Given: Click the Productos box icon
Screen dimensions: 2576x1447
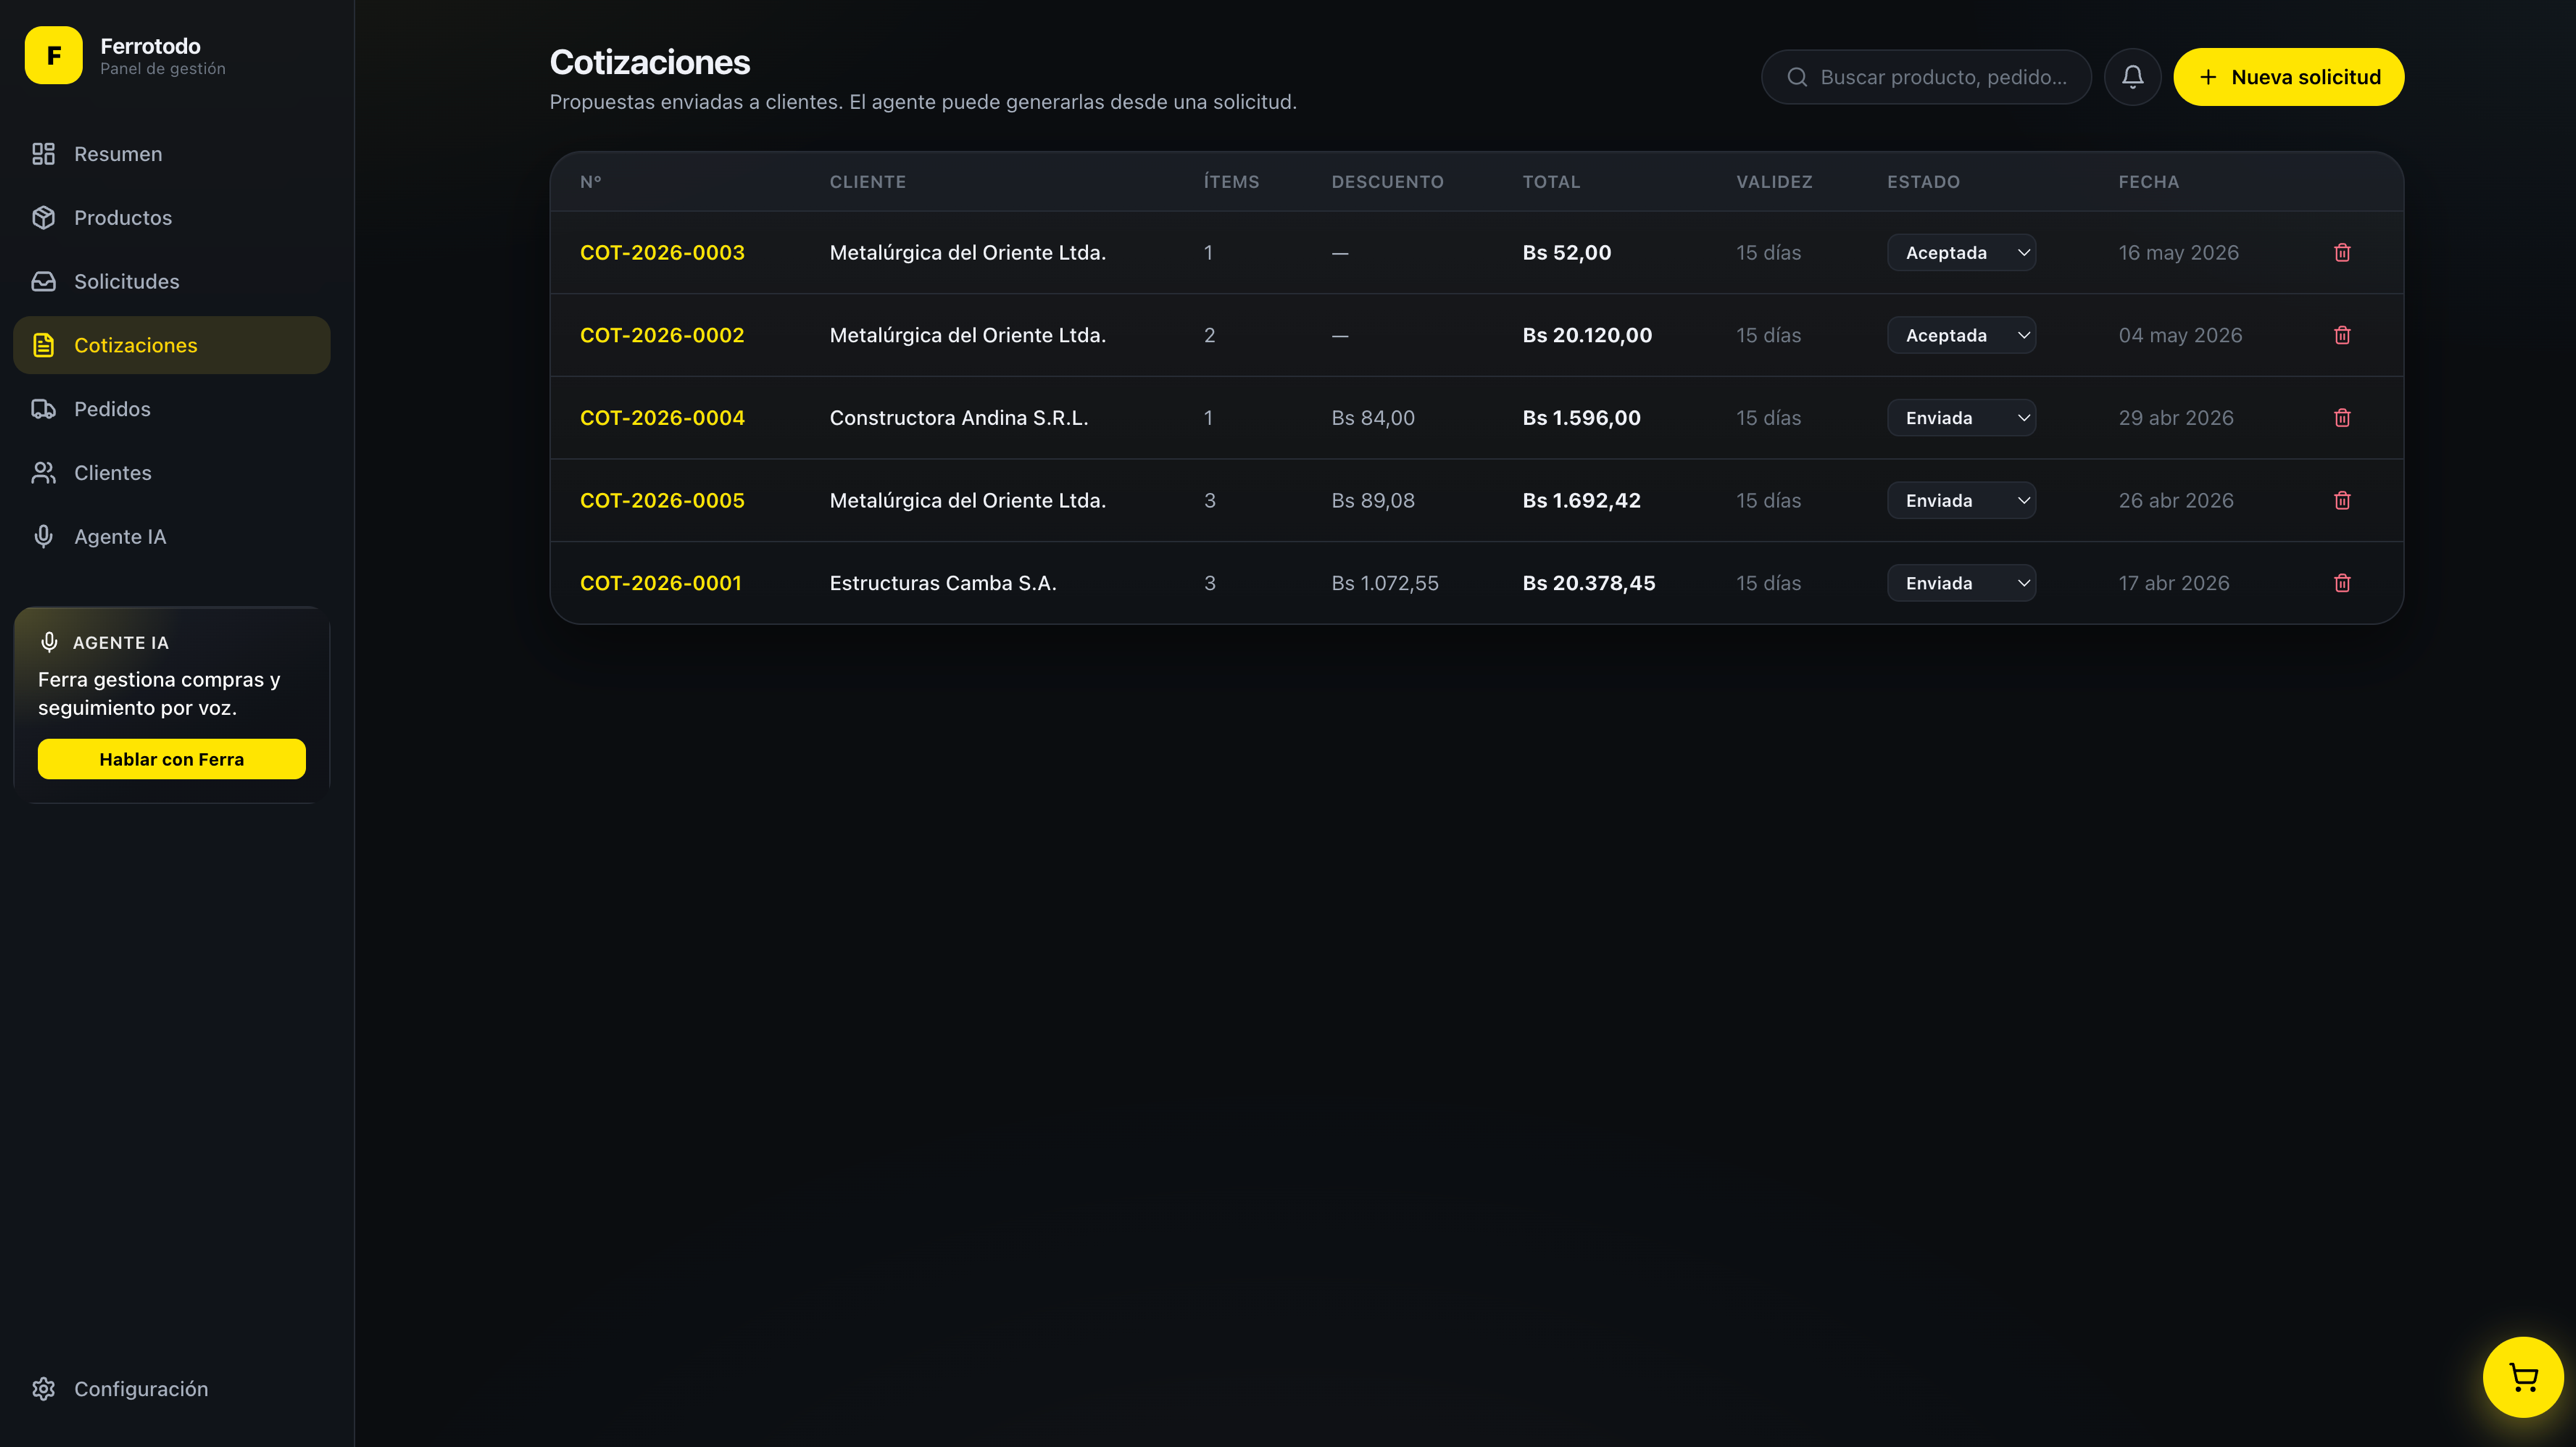Looking at the screenshot, I should [43, 218].
